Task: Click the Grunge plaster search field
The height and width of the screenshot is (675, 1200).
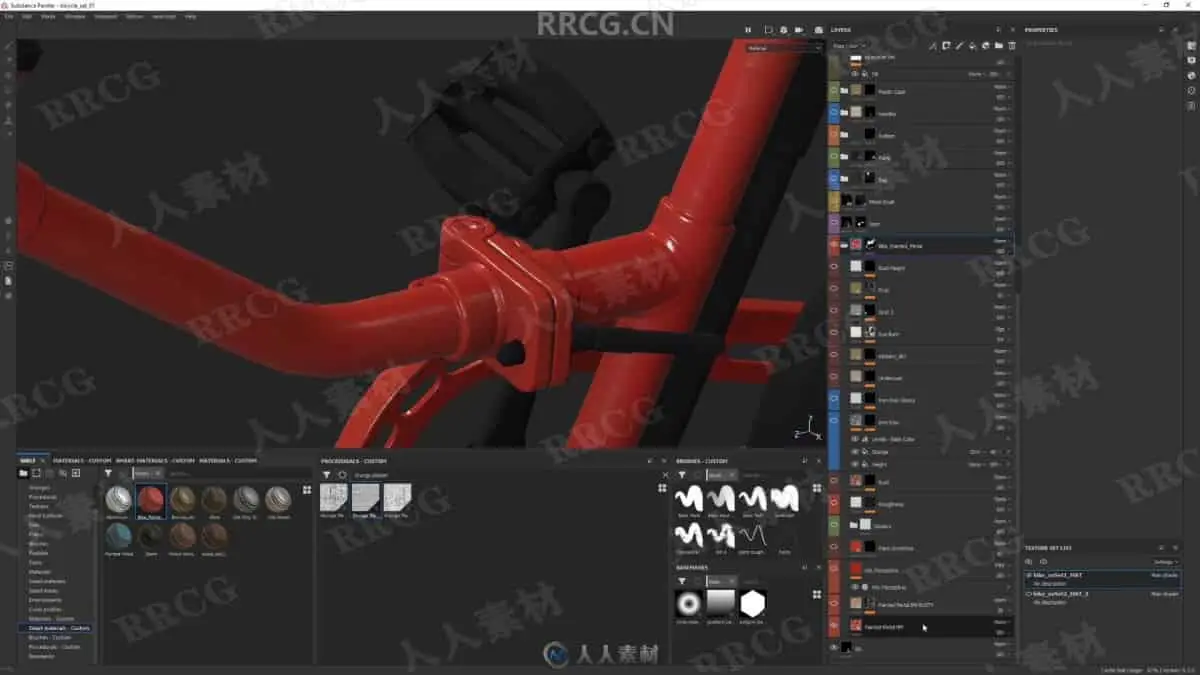Action: 500,475
